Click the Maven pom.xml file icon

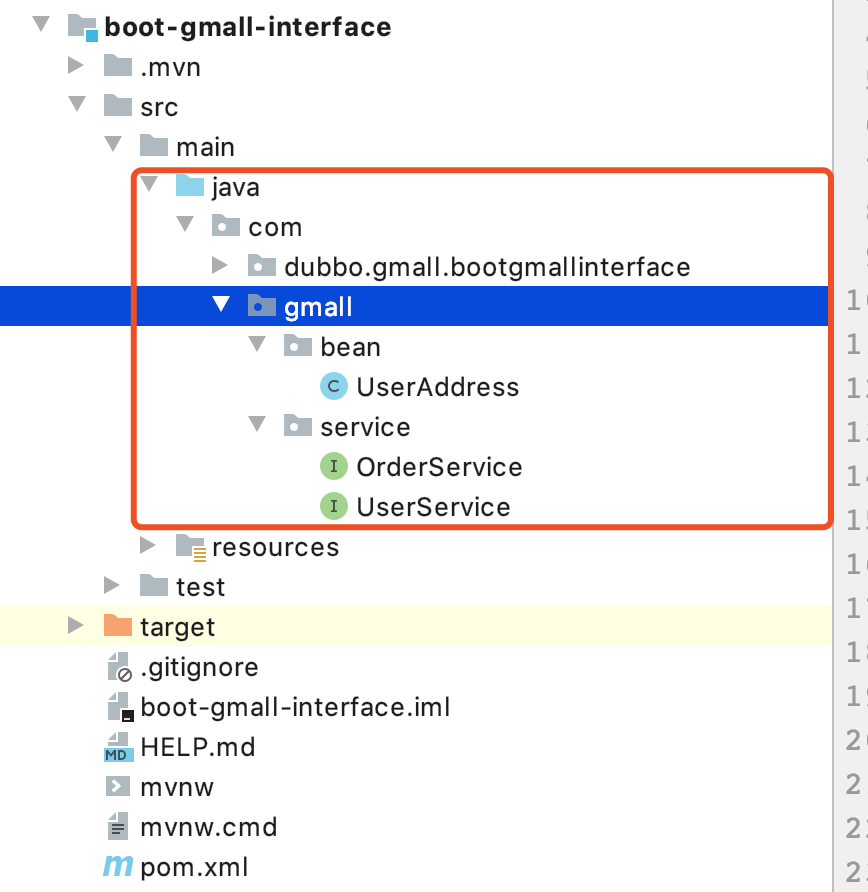click(118, 867)
